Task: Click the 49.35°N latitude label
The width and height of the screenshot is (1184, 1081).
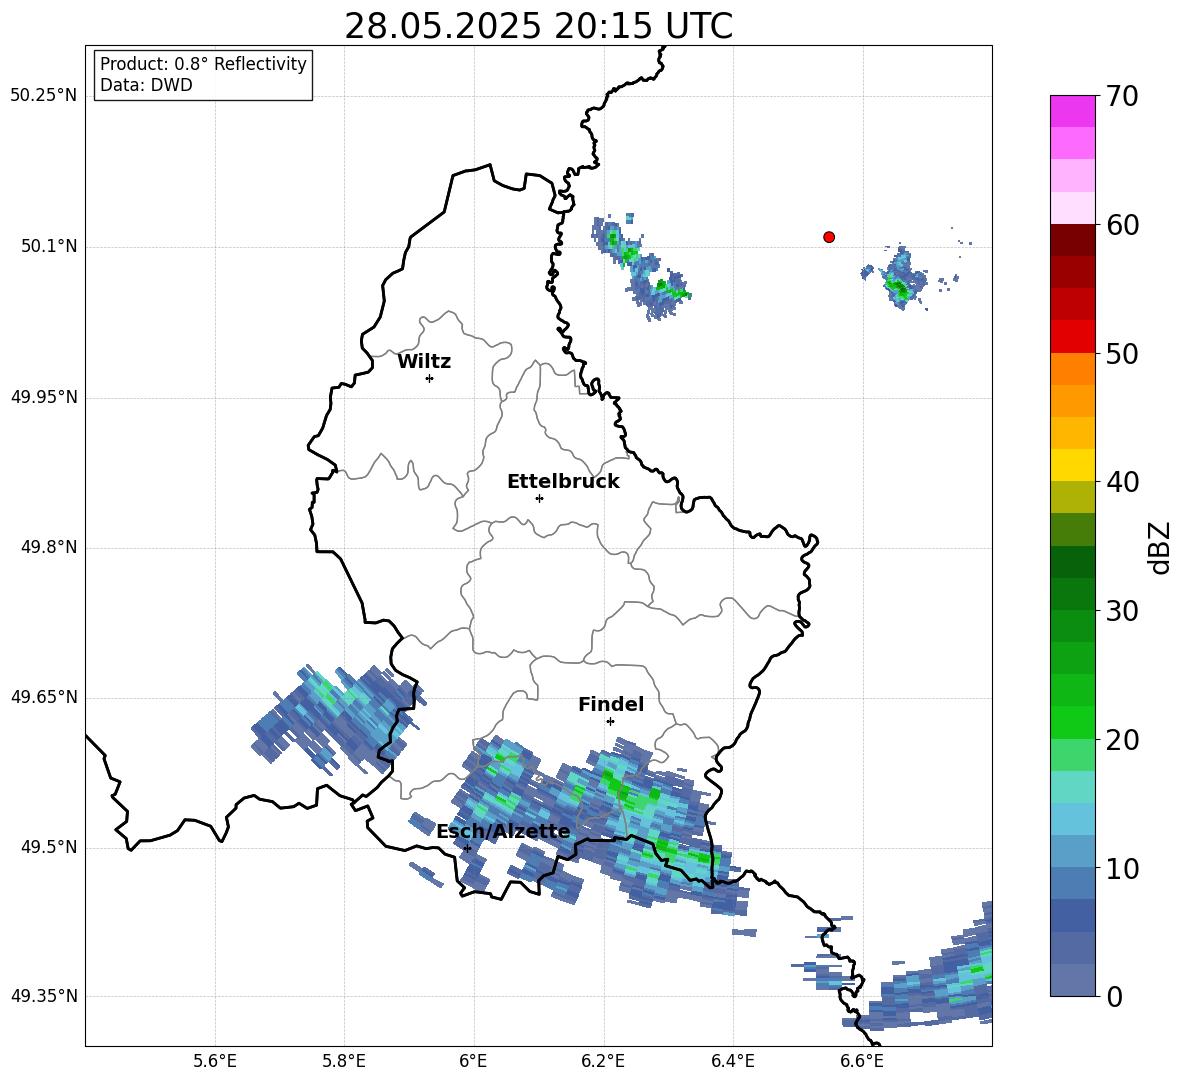Action: [x=44, y=996]
